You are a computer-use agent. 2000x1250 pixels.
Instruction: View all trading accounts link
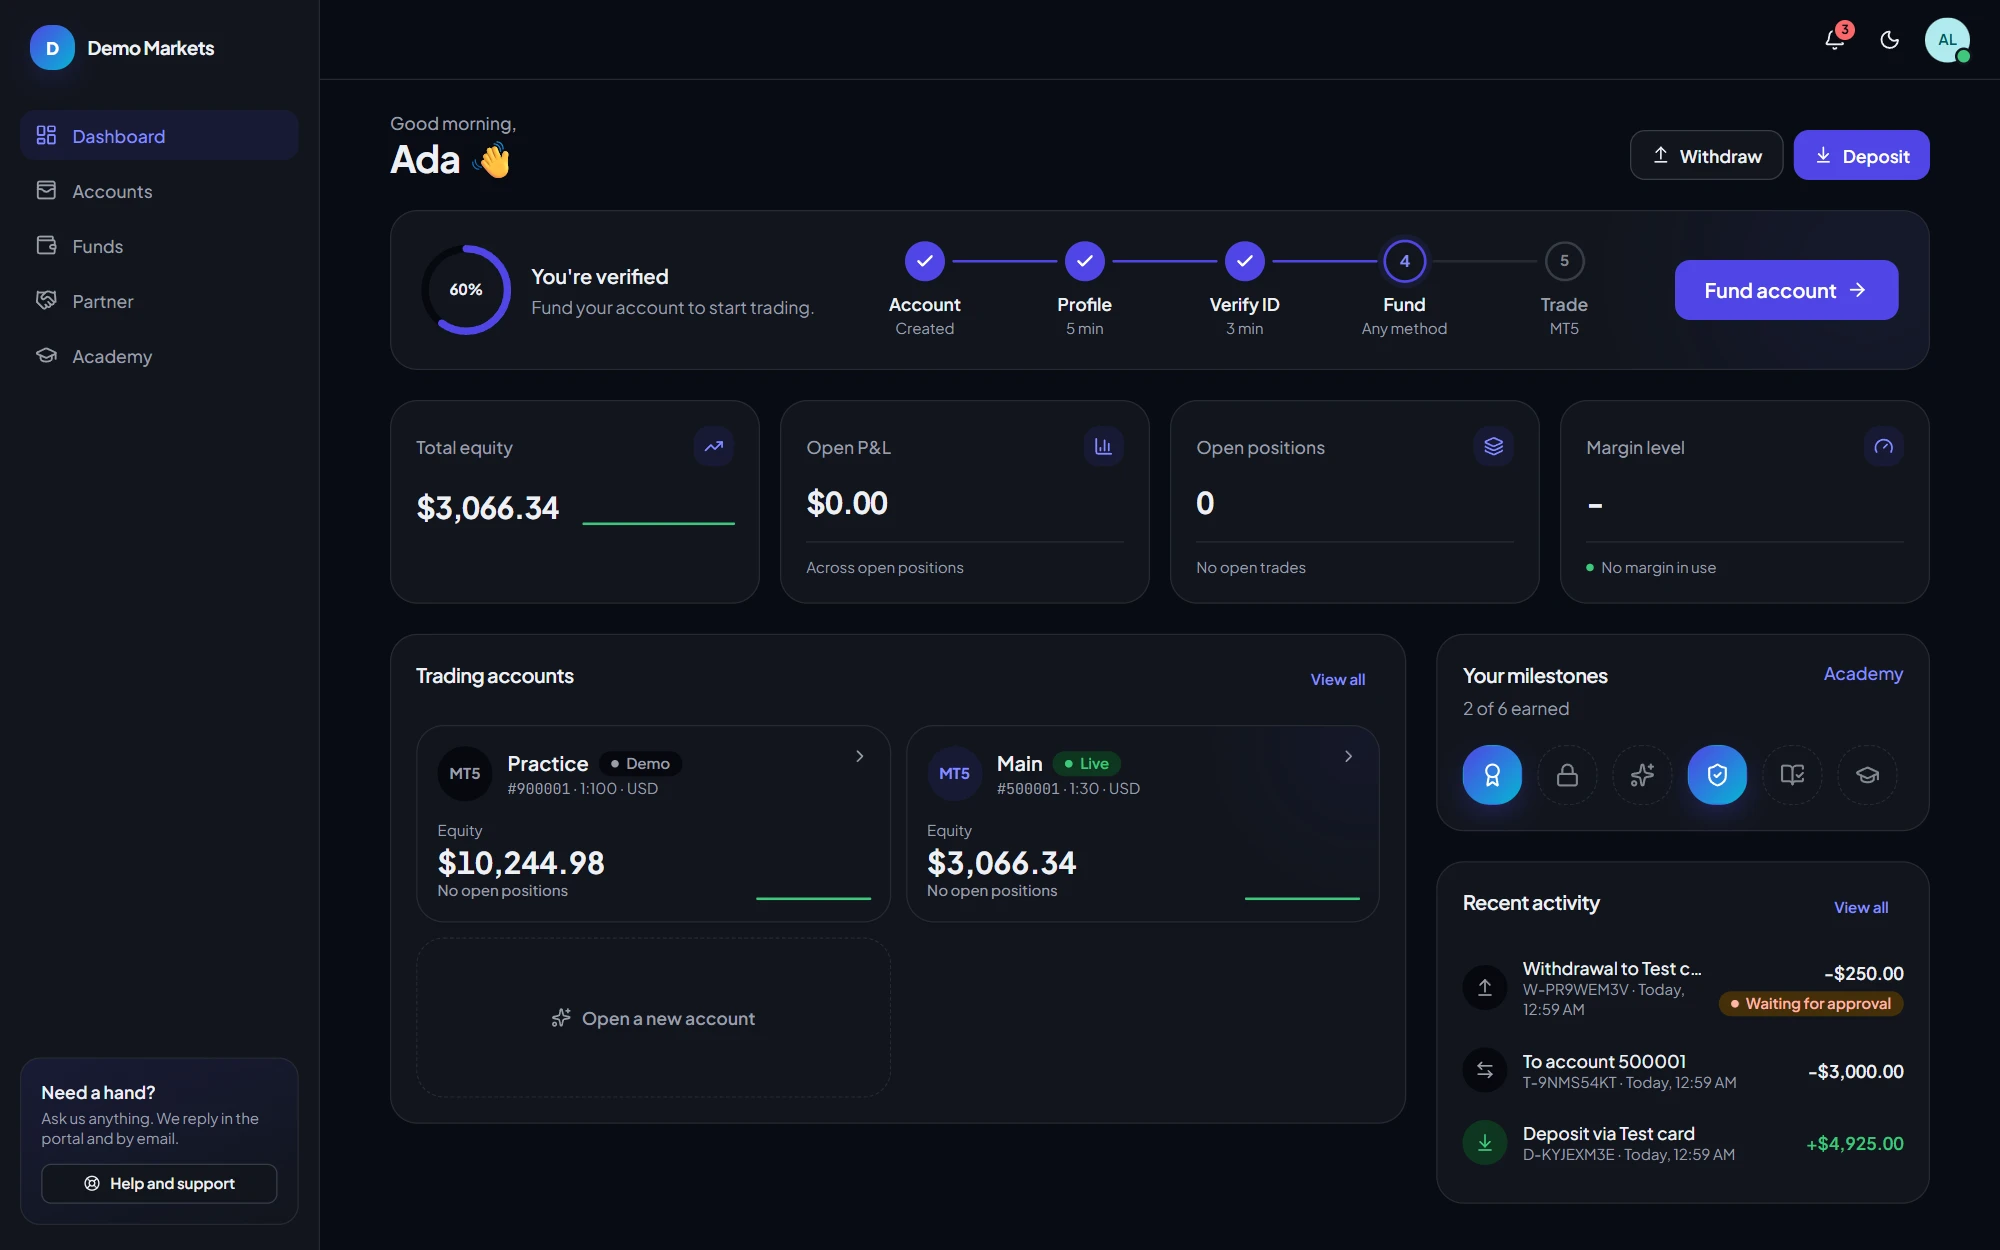pos(1338,679)
